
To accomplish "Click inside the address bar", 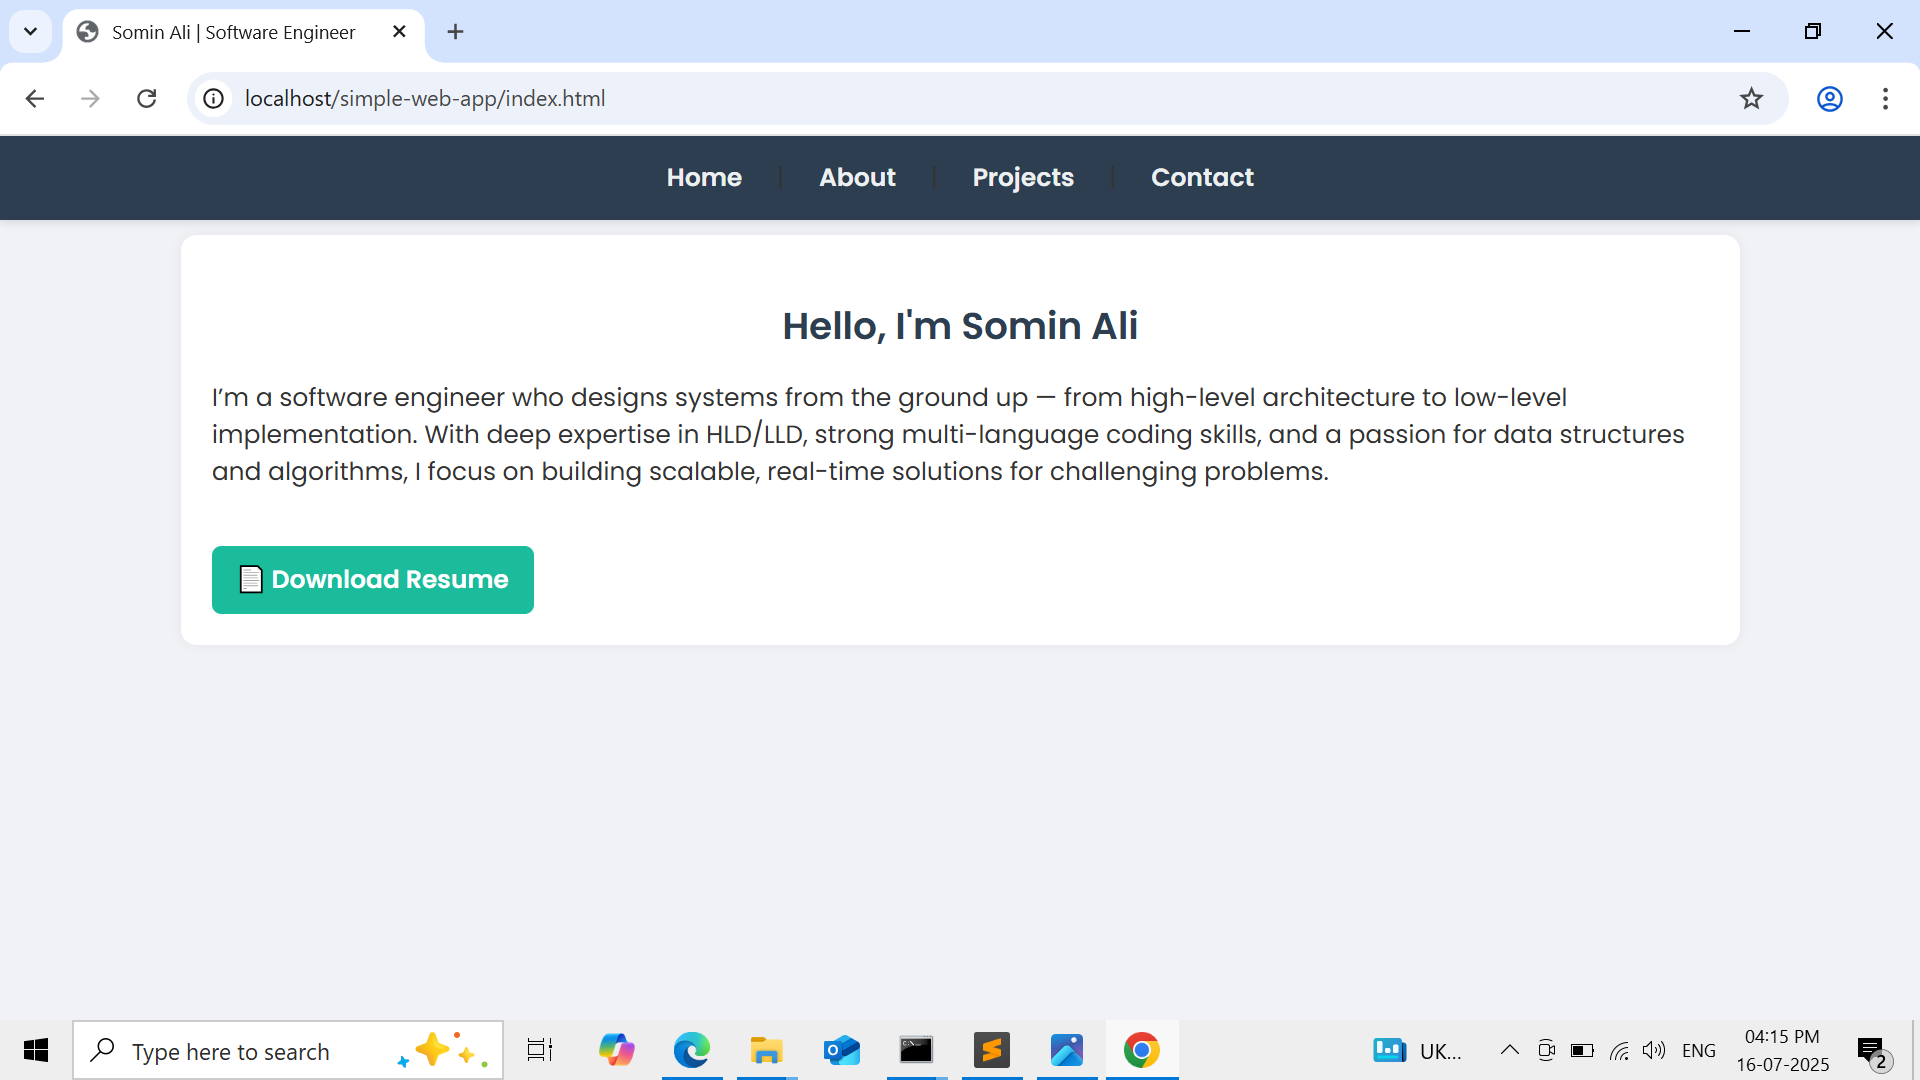I will (x=700, y=98).
